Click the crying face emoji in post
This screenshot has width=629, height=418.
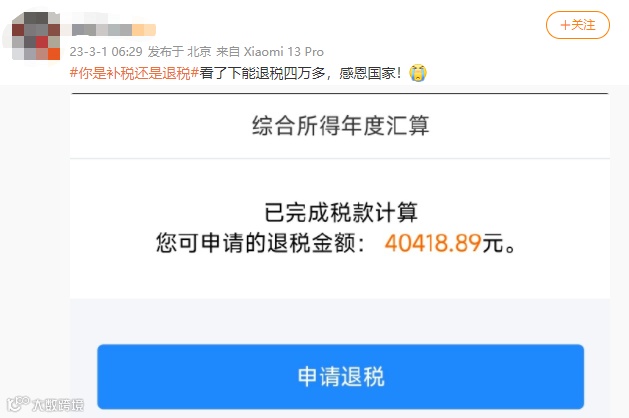click(x=418, y=73)
